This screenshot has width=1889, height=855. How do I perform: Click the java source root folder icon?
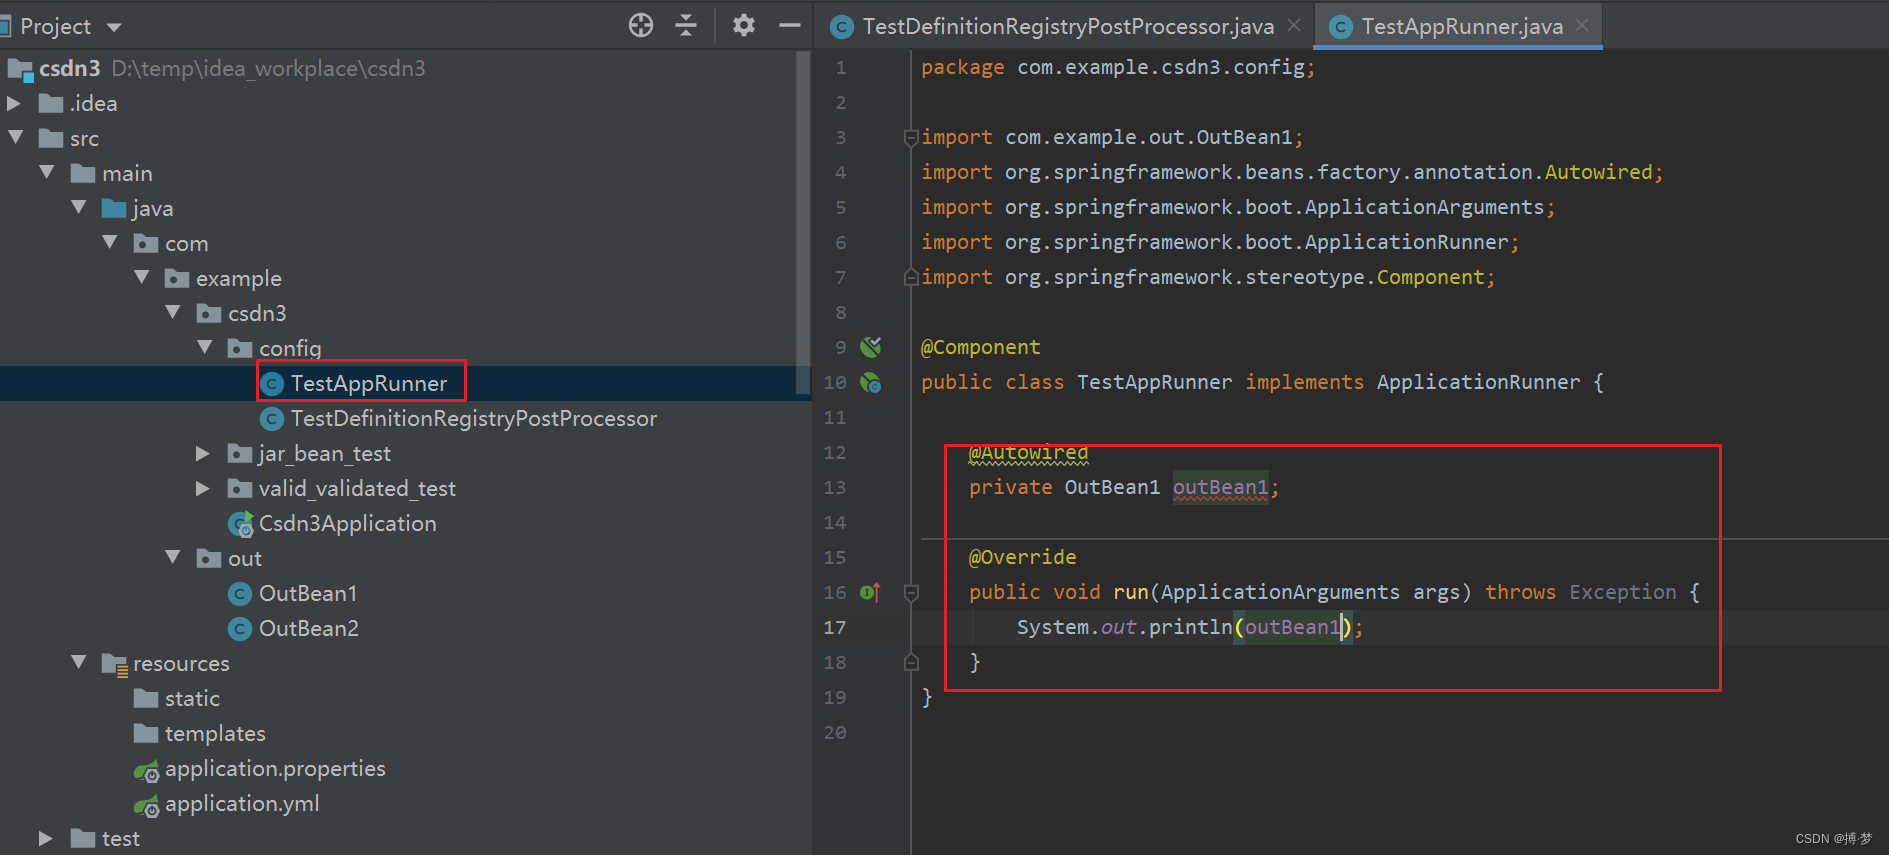114,208
